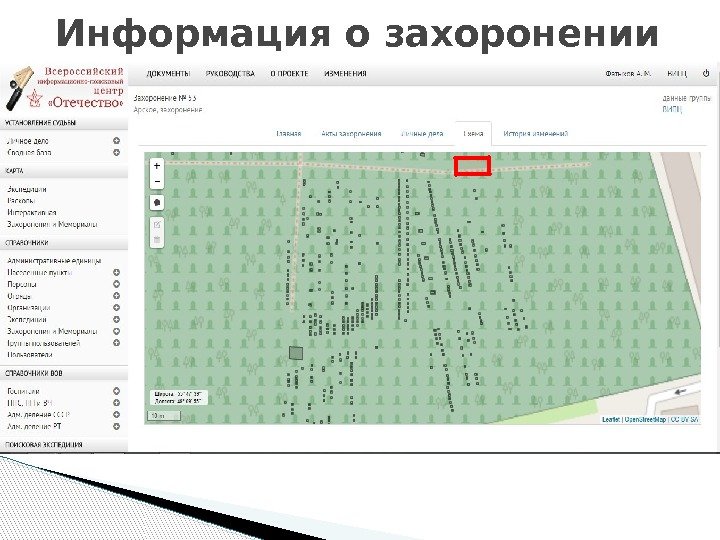Click plus icon beside Отряды
This screenshot has width=720, height=540.
tap(116, 296)
